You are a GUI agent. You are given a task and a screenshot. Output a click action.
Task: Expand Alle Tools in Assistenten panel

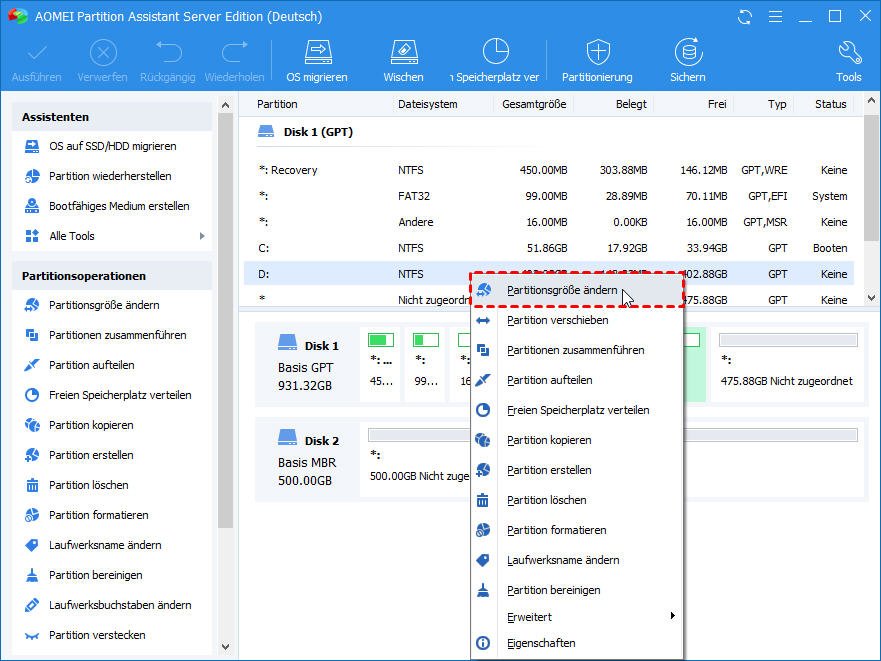[112, 236]
